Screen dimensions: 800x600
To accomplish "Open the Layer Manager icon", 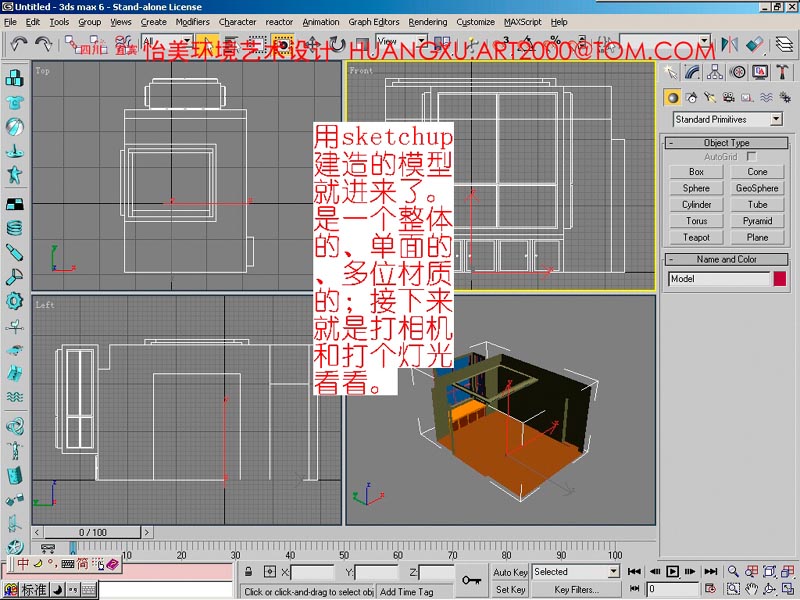I will point(784,45).
